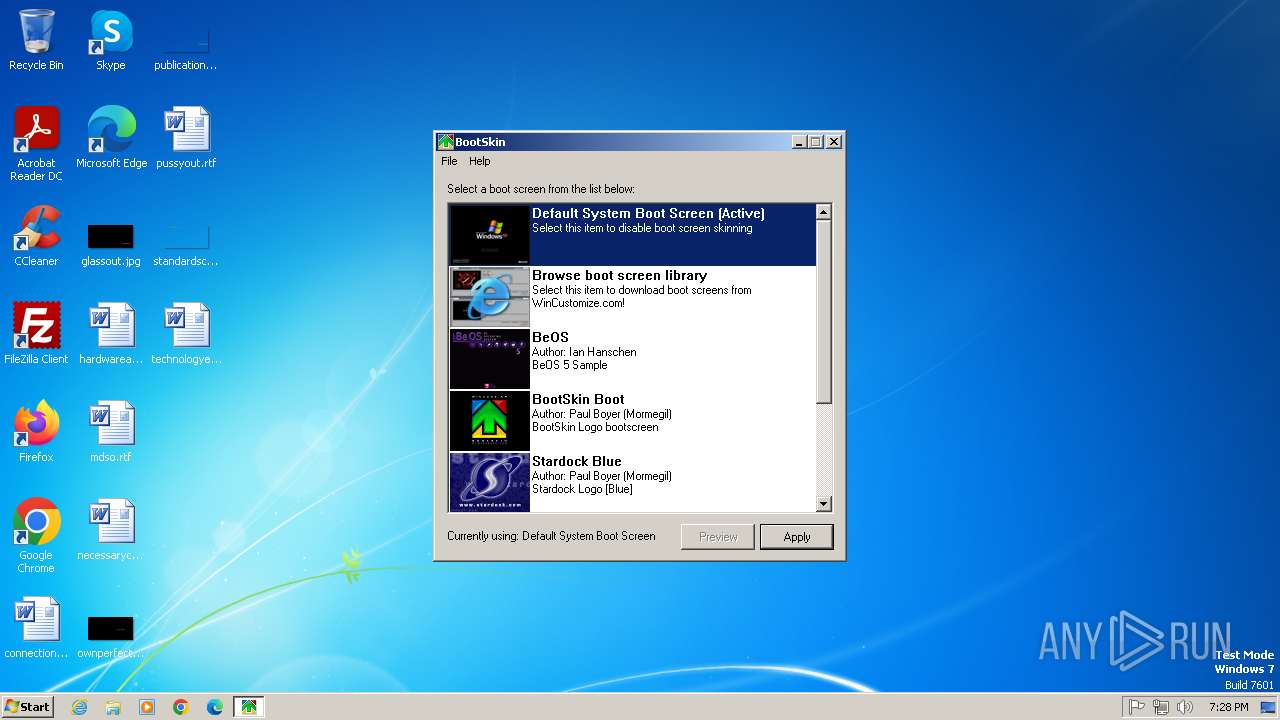Click the Apply button

[796, 537]
